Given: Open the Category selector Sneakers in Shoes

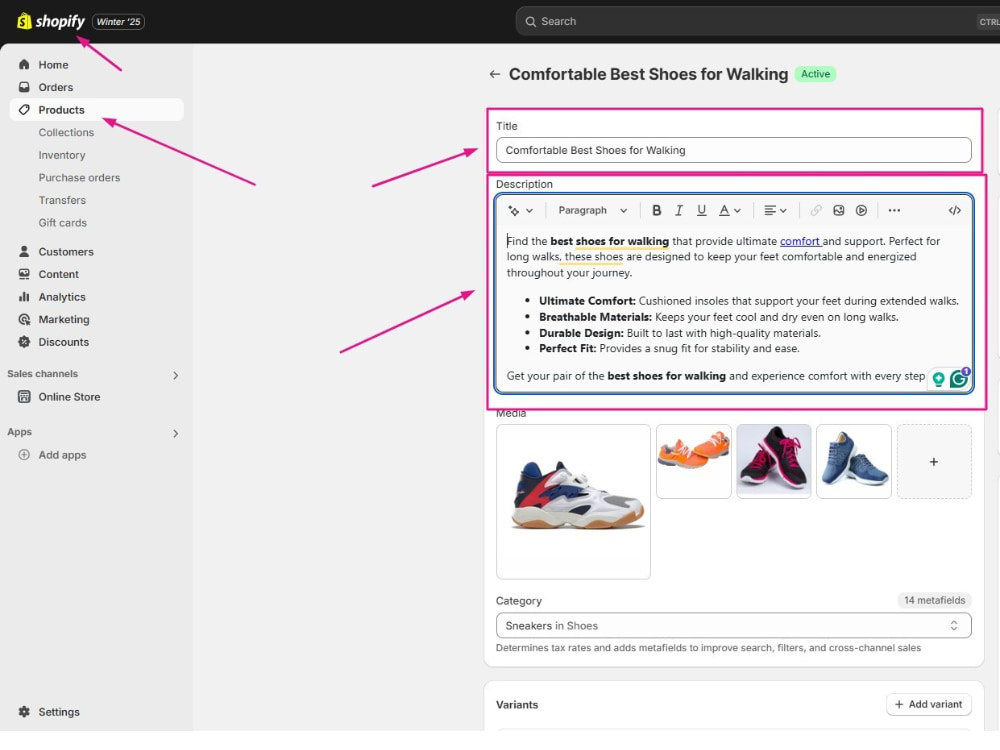Looking at the screenshot, I should pos(733,626).
